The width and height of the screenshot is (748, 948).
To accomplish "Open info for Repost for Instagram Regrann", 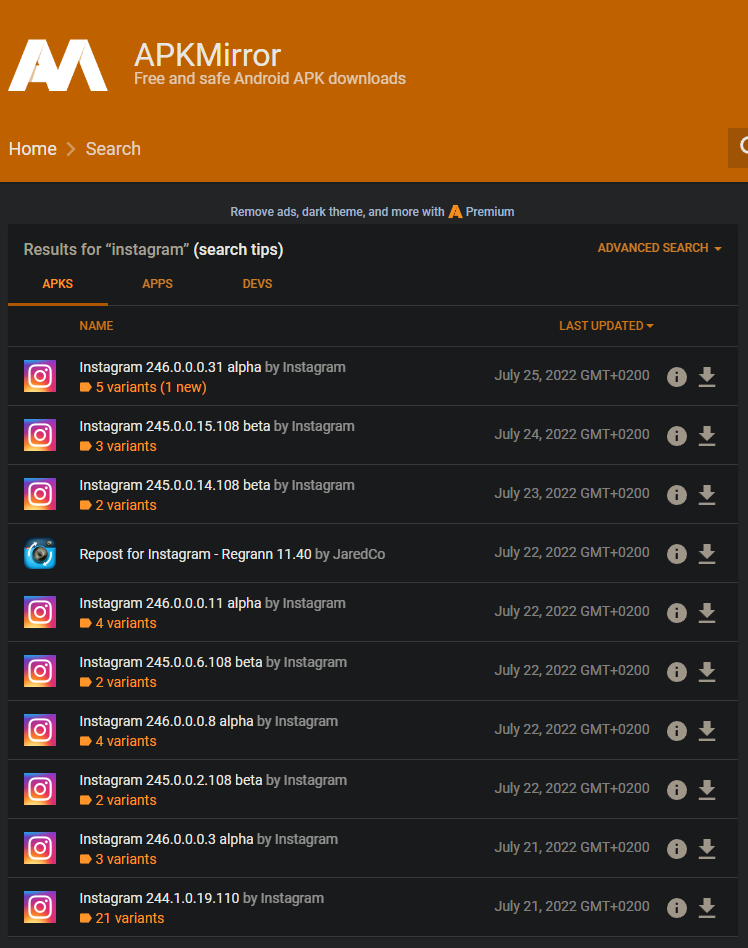I will click(677, 554).
